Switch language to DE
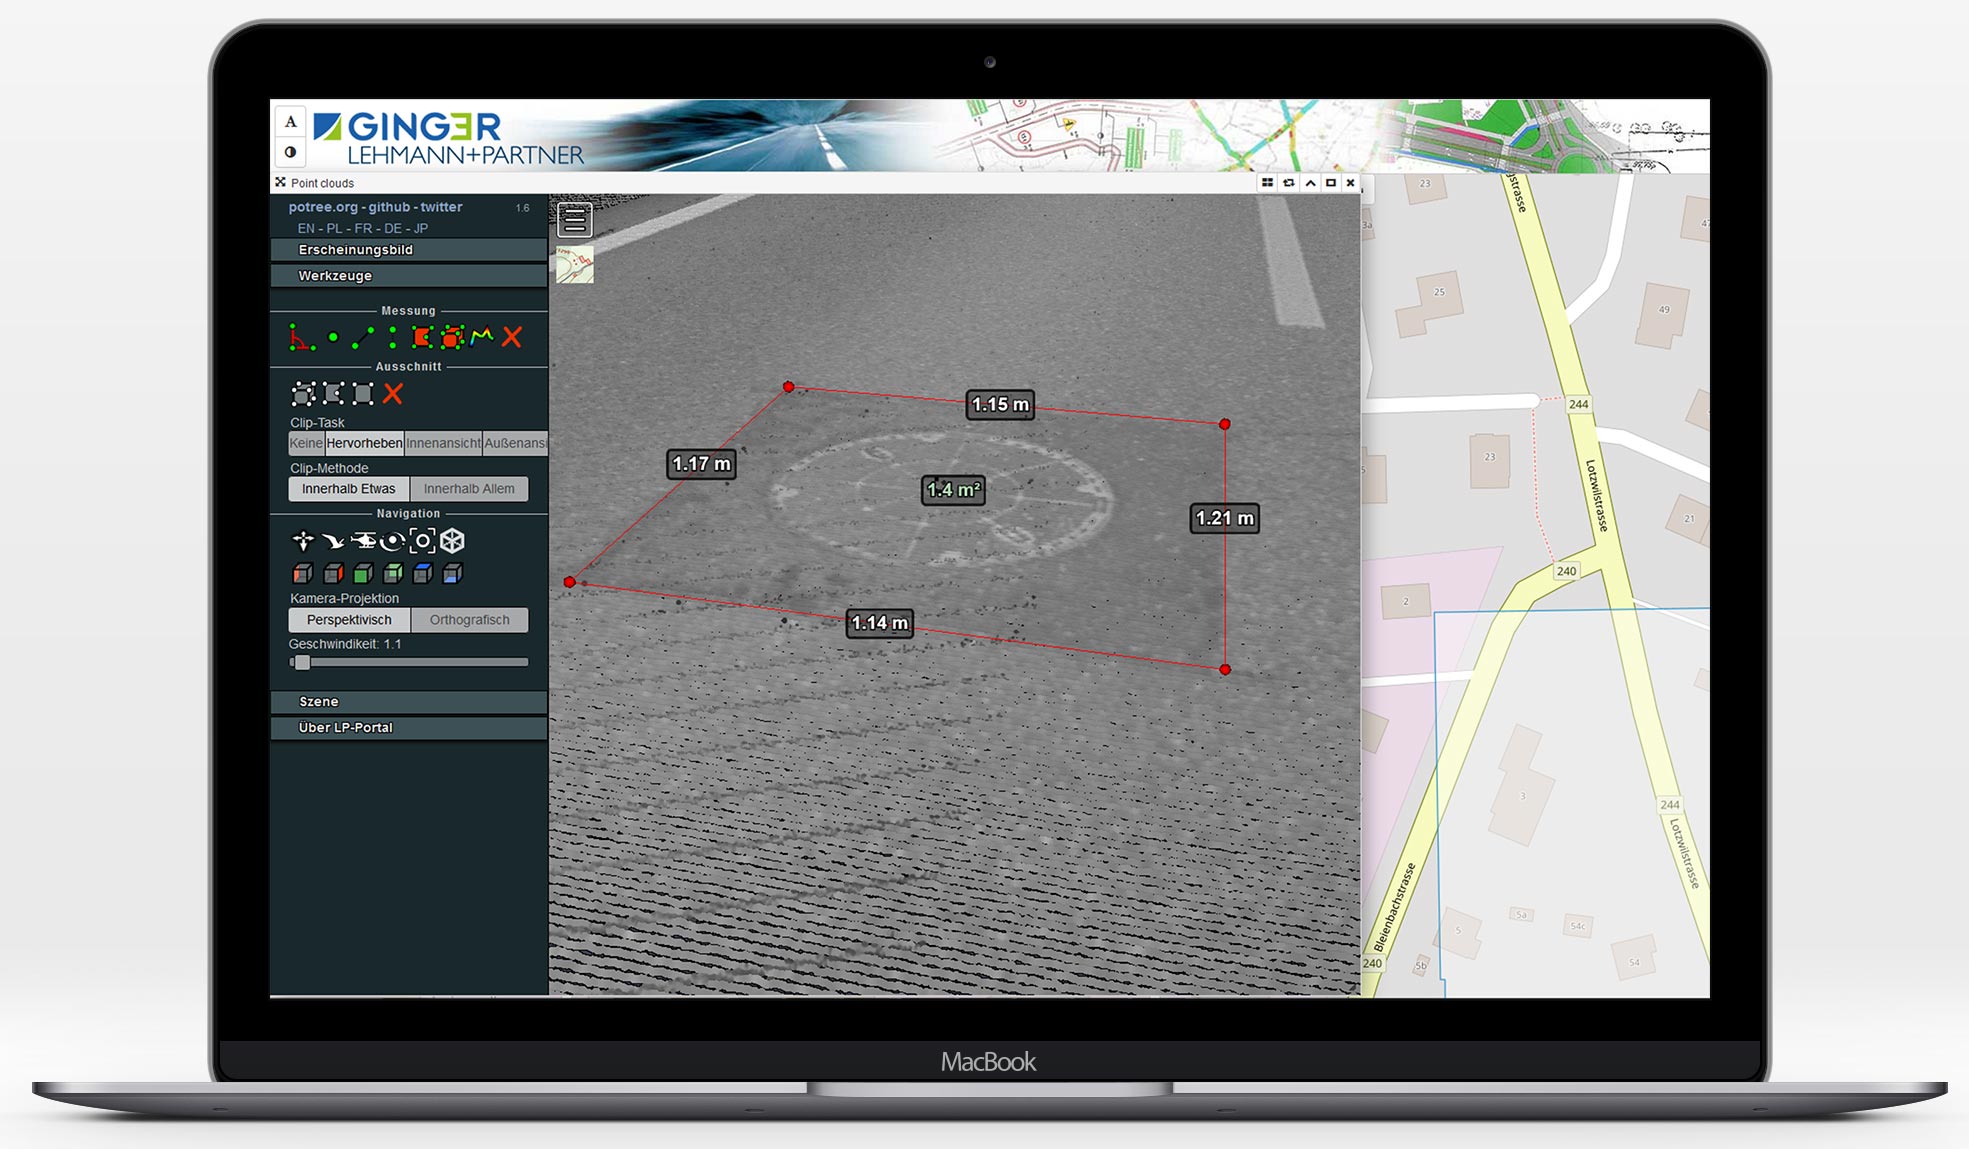Screen dimensions: 1969x1149 tap(393, 228)
